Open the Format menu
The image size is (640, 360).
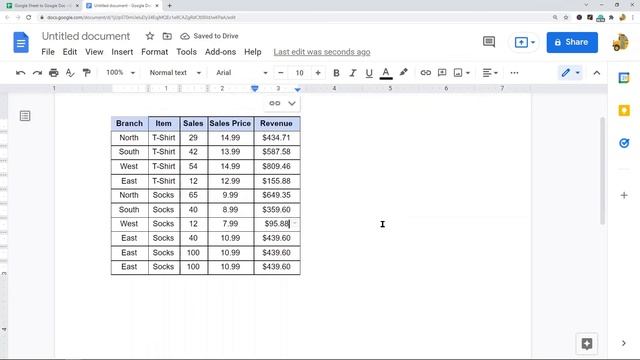click(x=154, y=52)
